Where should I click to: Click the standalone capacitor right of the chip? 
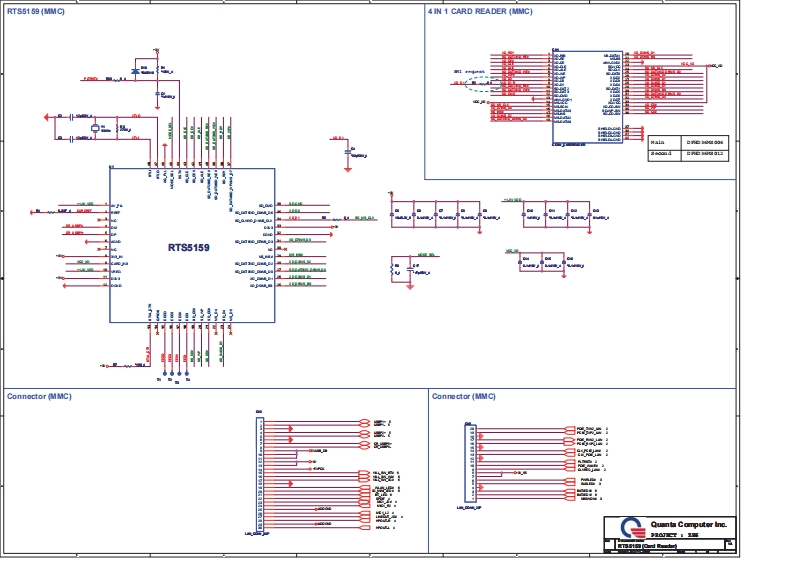pyautogui.click(x=347, y=153)
